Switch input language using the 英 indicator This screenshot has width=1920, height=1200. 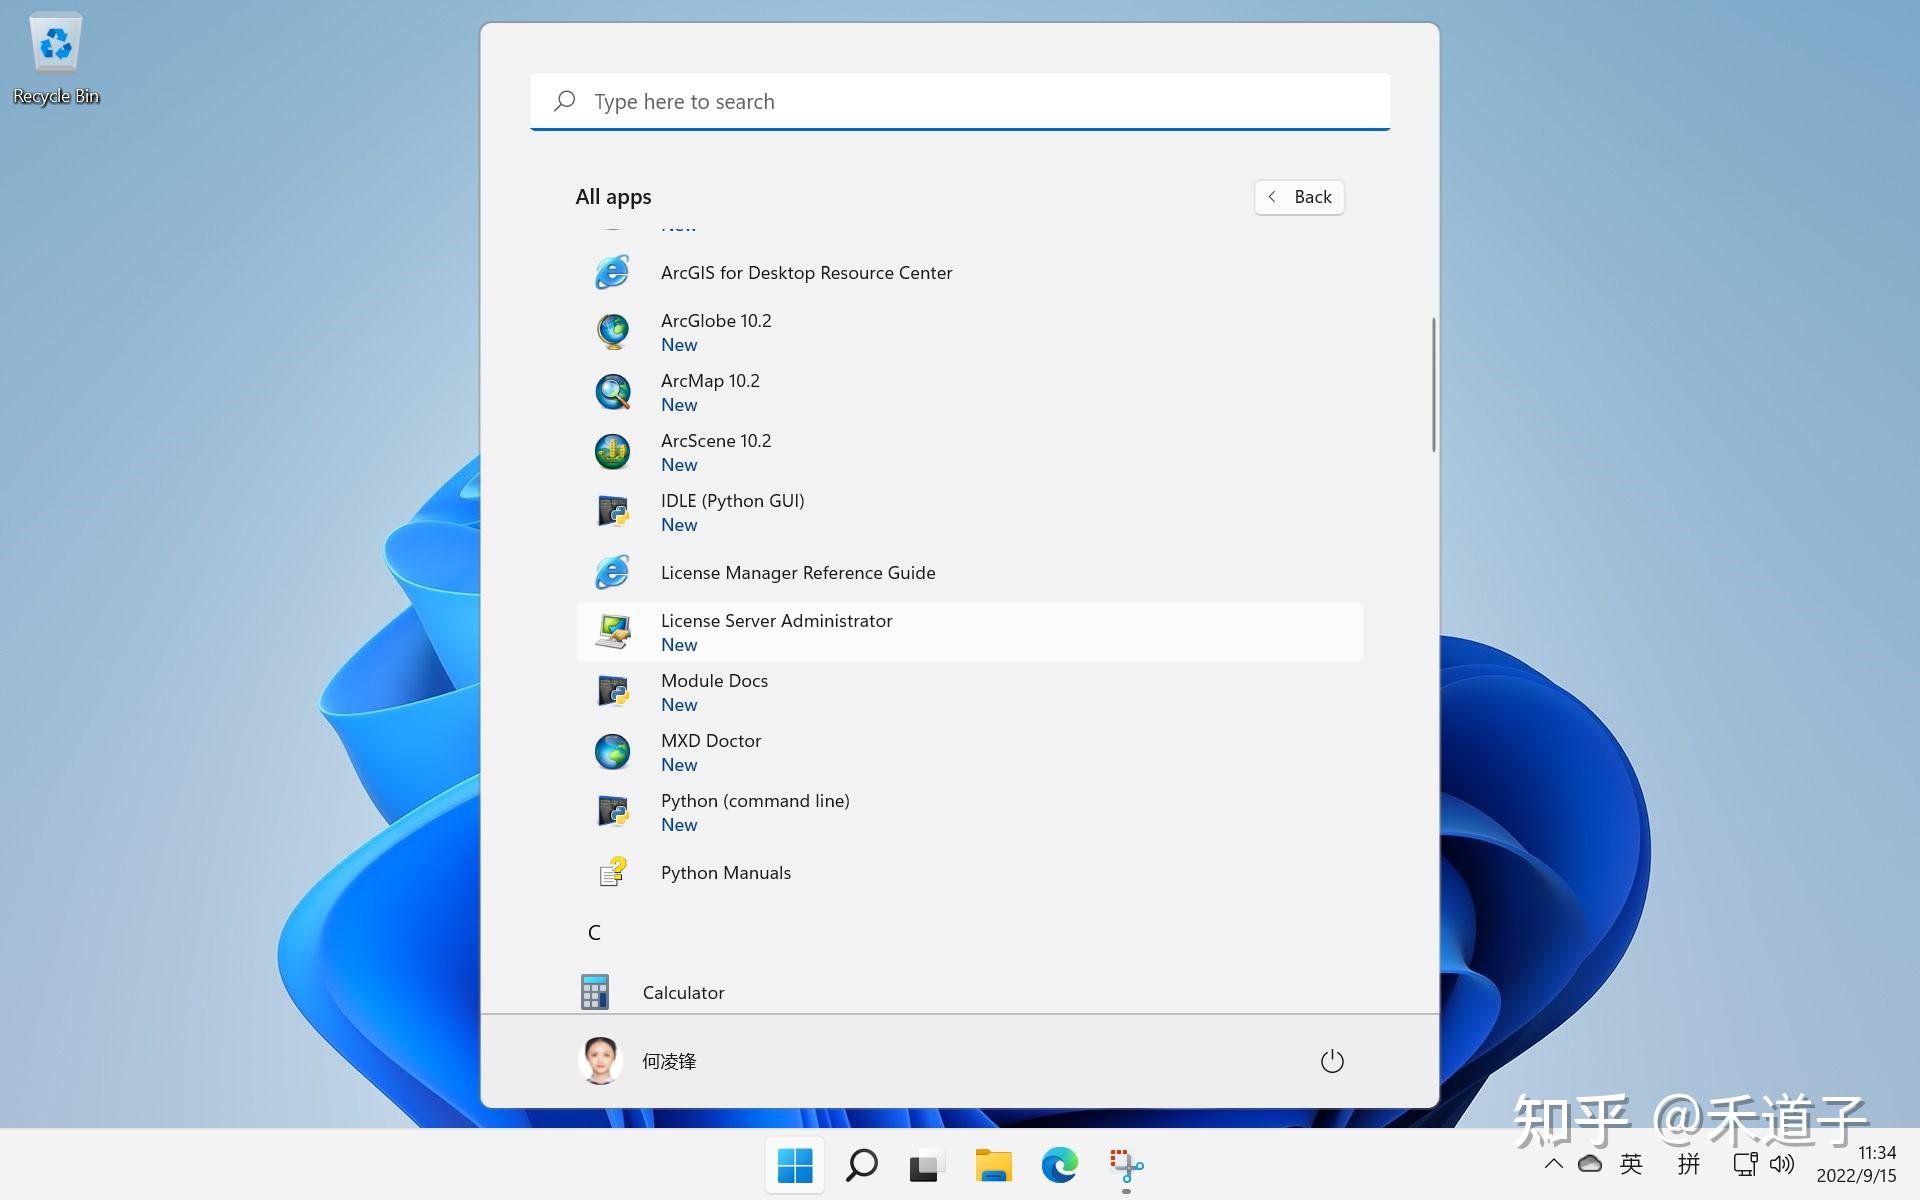[x=1631, y=1164]
